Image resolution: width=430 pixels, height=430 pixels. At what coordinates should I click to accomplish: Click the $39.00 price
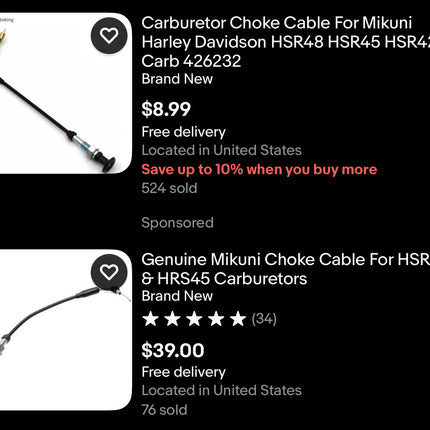[x=173, y=350]
